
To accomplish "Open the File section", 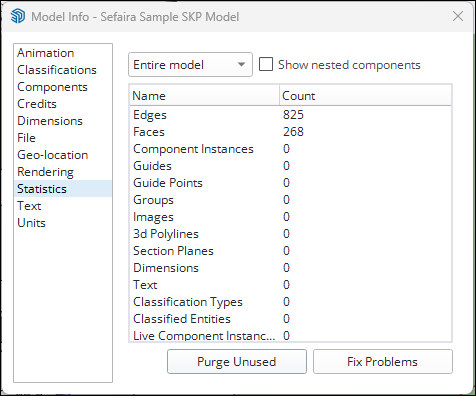I will (63, 138).
